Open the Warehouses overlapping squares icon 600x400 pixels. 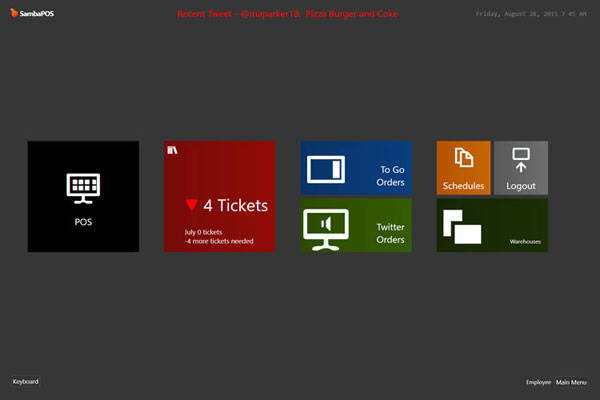point(462,226)
